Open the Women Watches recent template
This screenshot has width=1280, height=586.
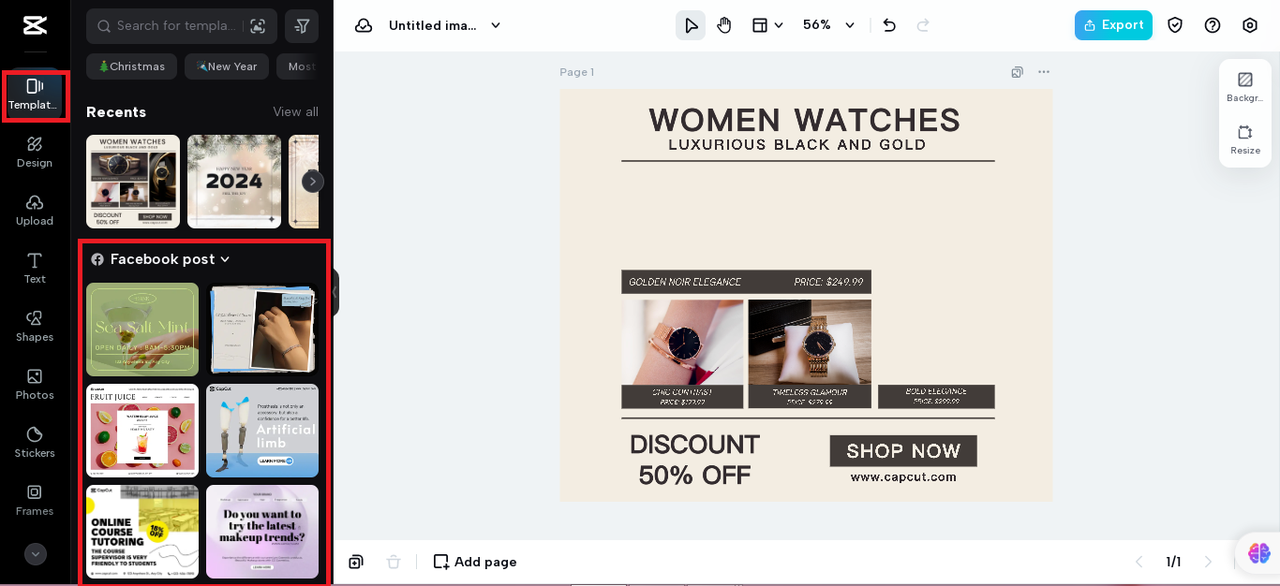pos(133,181)
